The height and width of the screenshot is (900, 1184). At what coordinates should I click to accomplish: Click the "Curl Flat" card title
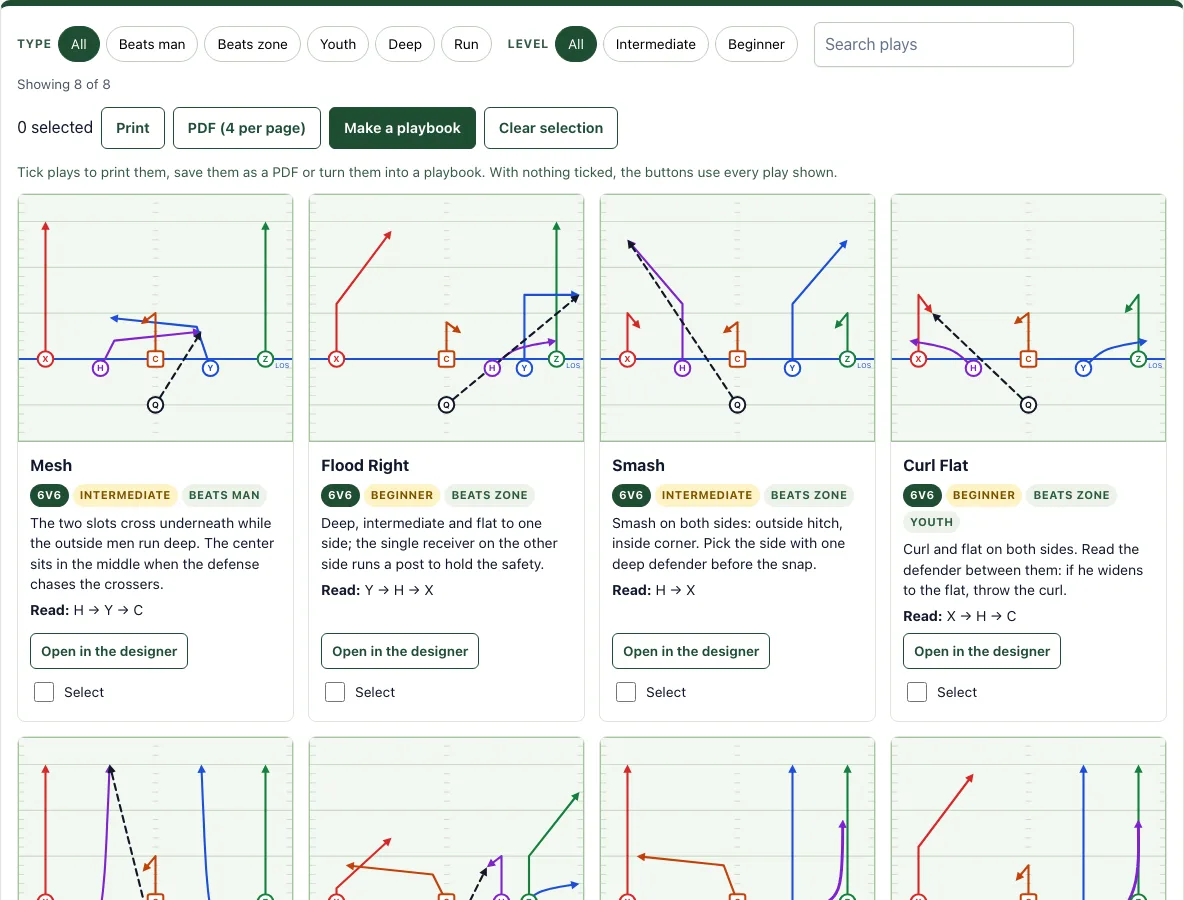pos(936,466)
